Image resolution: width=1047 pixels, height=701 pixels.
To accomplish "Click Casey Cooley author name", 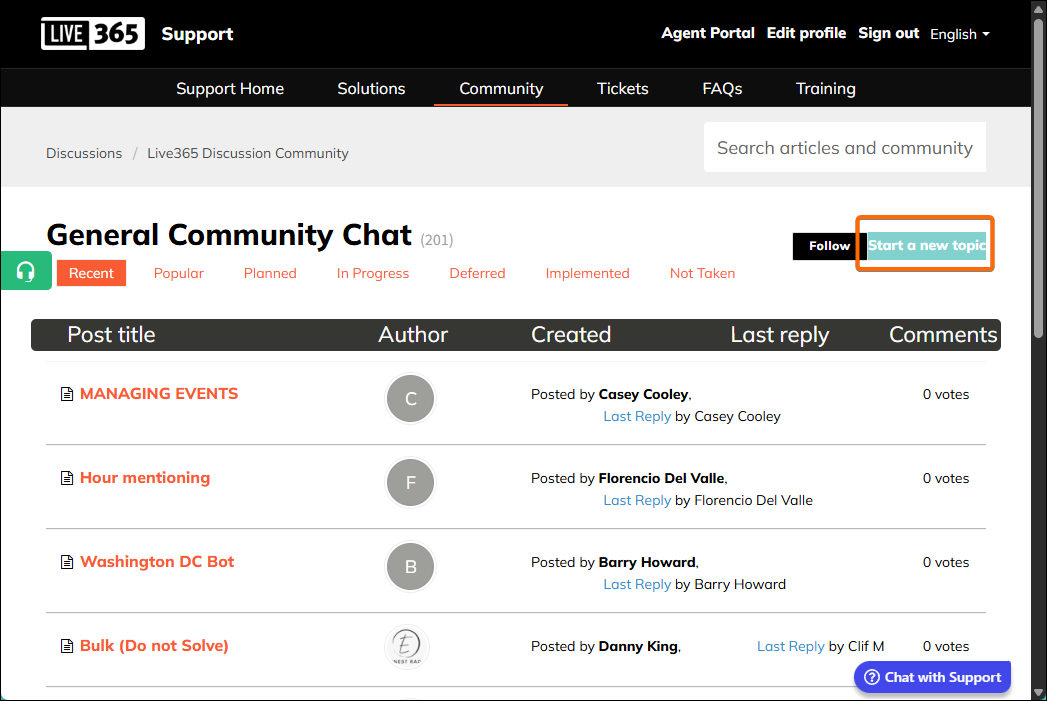I will 643,395.
